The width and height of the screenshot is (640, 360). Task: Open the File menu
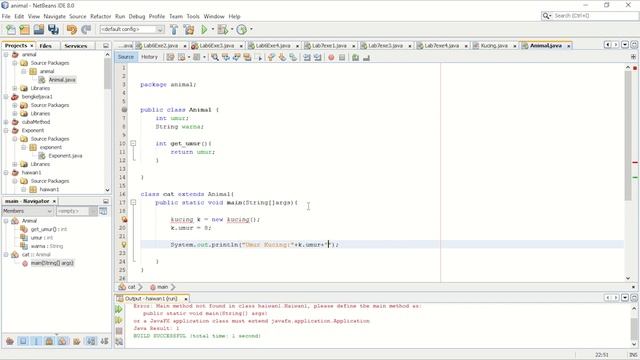(x=6, y=16)
